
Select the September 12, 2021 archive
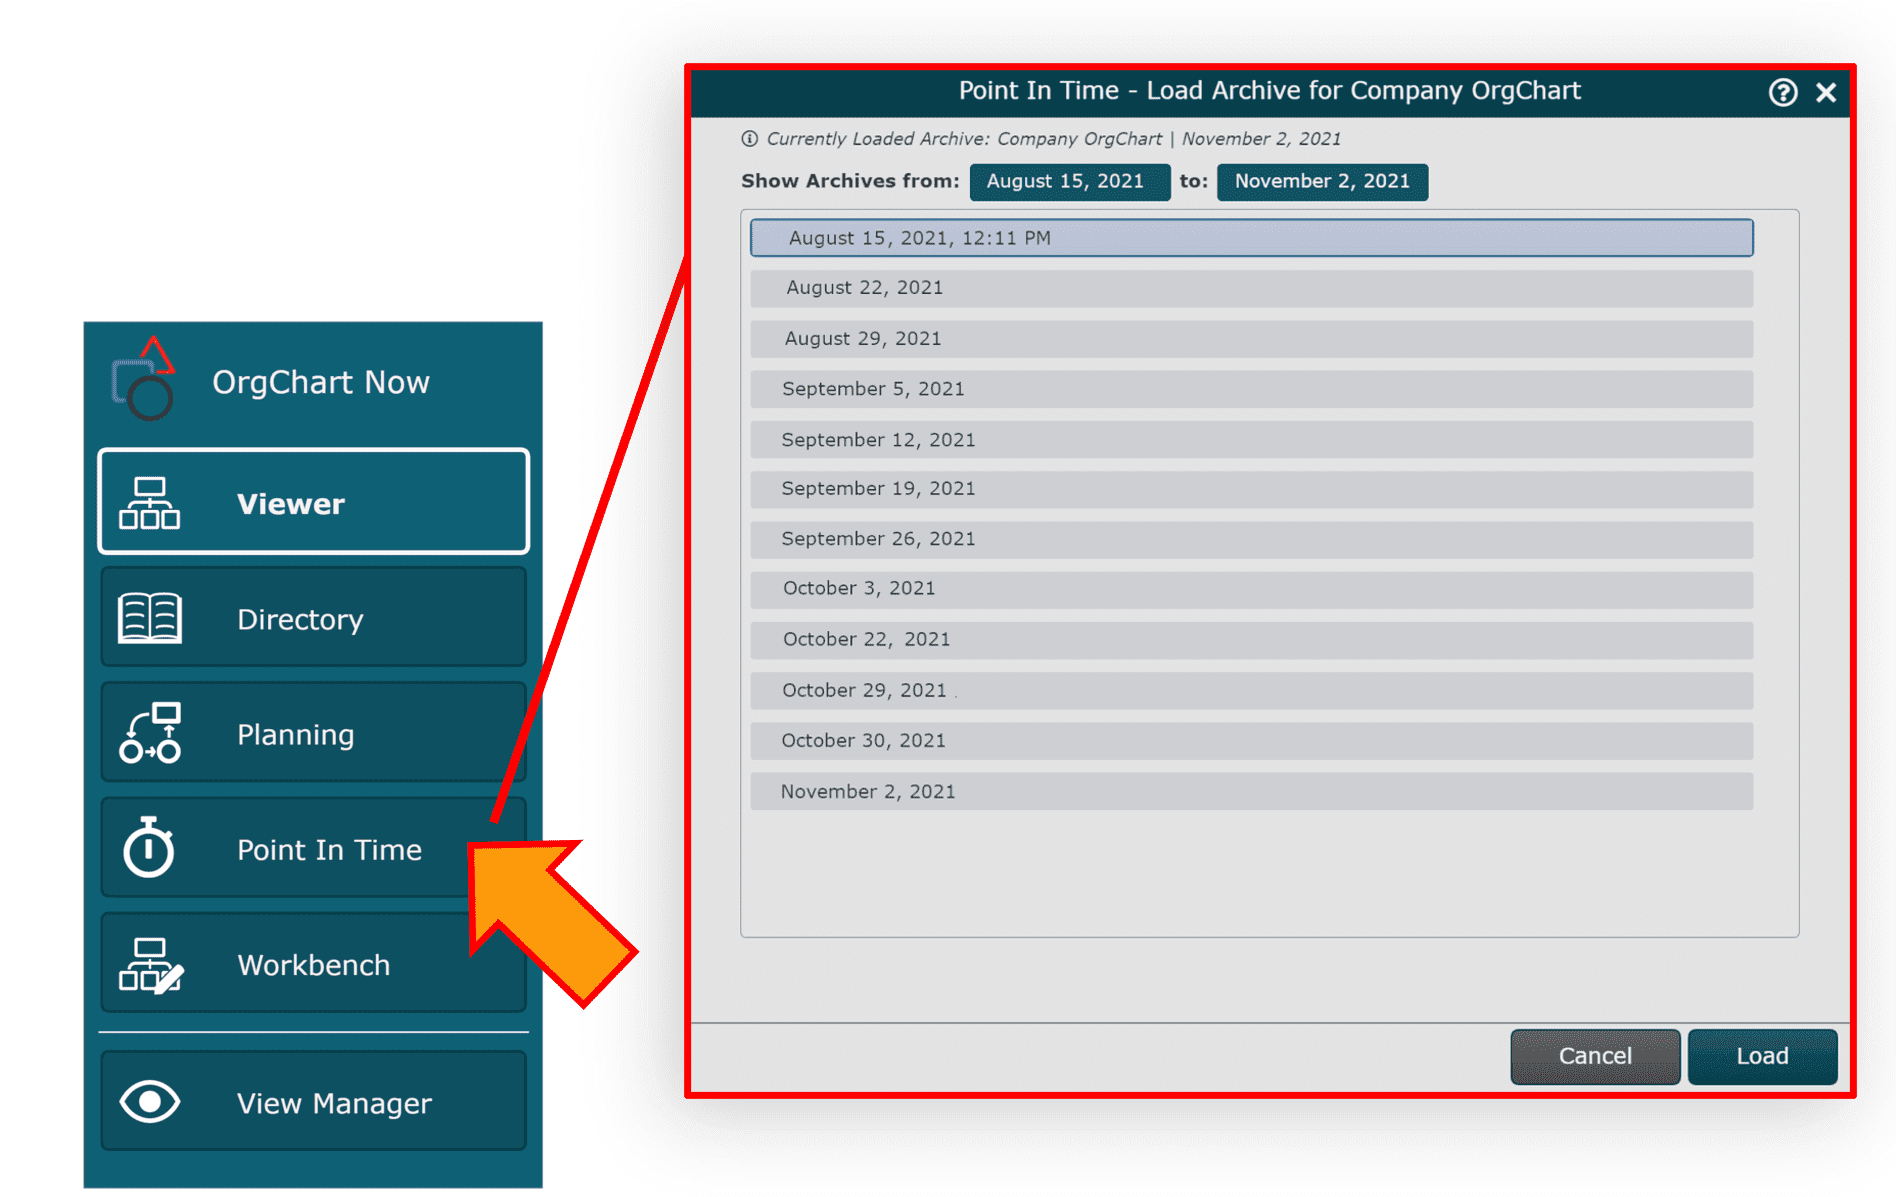pos(1250,440)
